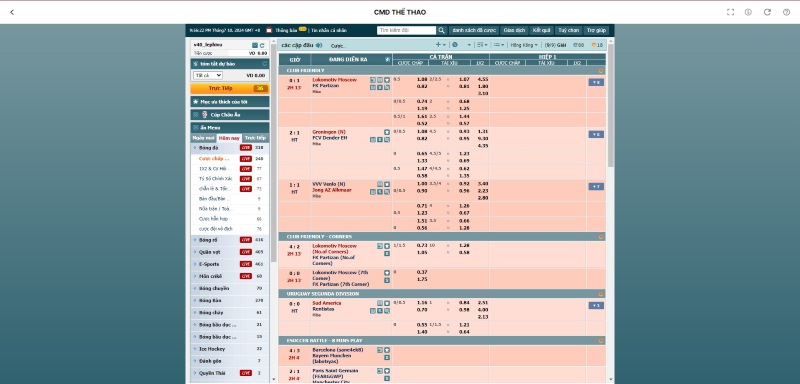Click refresh icon in ESOCCER BATTLE league bar

[x=601, y=341]
